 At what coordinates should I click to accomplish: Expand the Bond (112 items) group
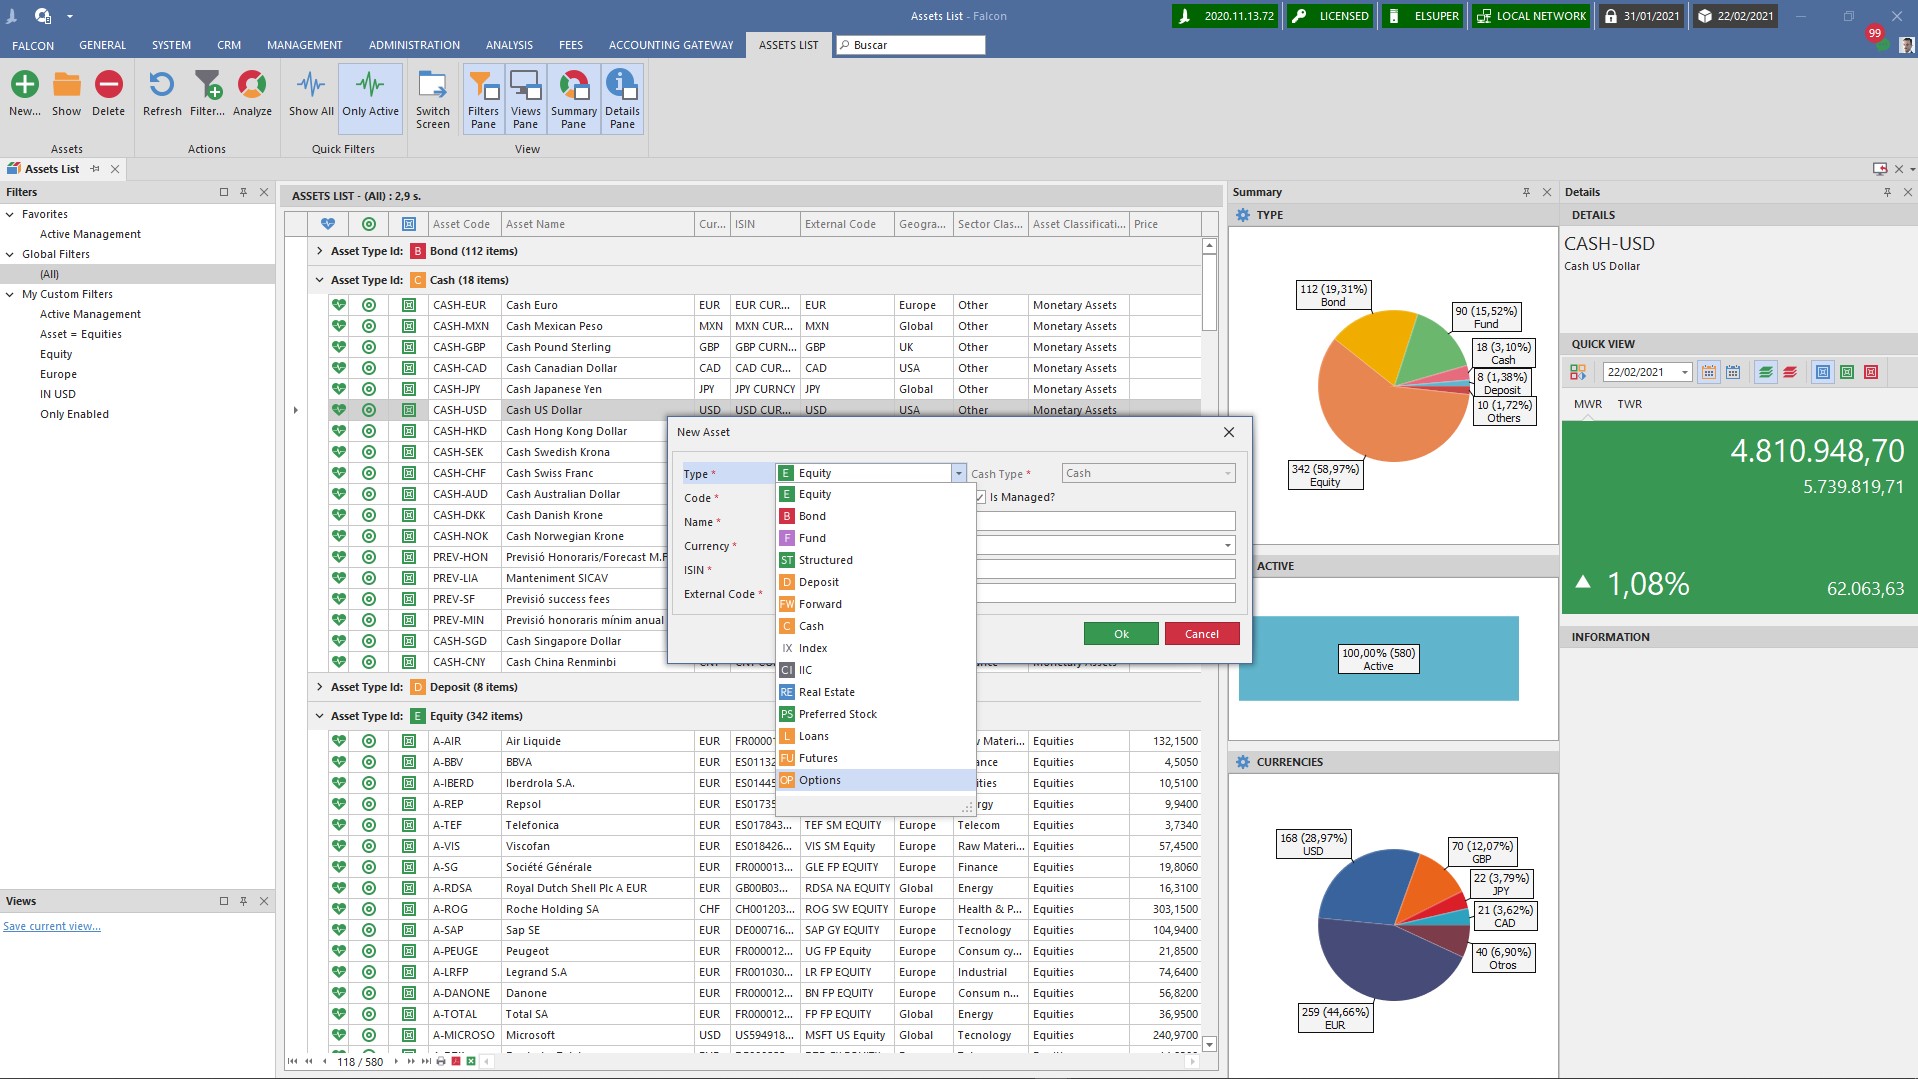[x=319, y=251]
